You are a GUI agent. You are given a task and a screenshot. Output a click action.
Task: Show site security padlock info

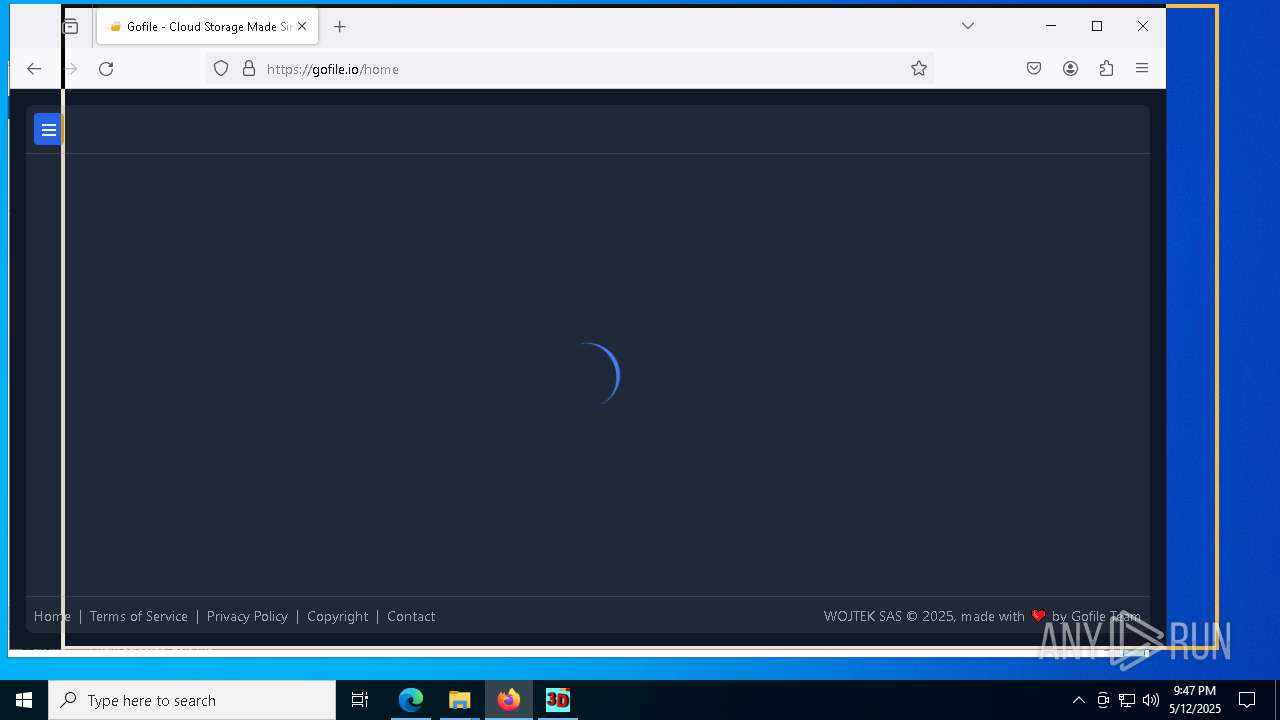(249, 69)
